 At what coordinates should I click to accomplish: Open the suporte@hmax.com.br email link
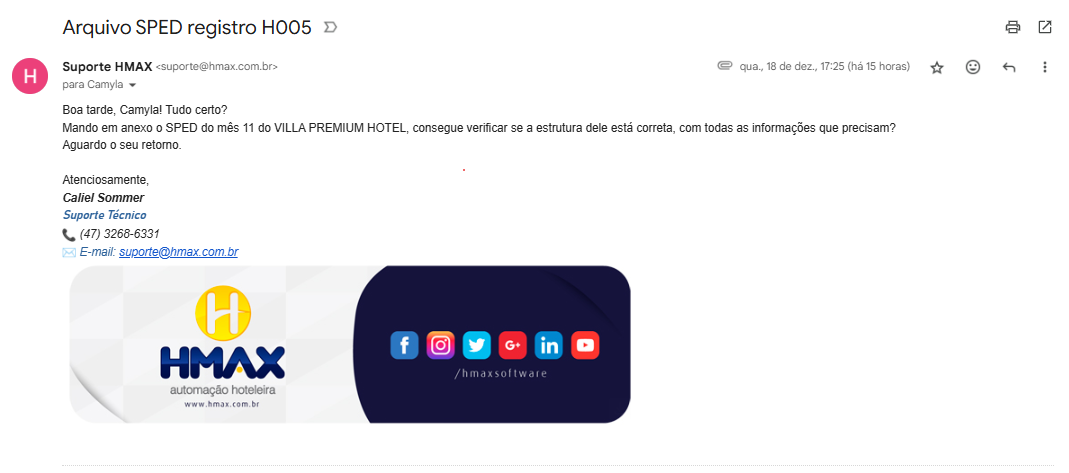click(179, 252)
